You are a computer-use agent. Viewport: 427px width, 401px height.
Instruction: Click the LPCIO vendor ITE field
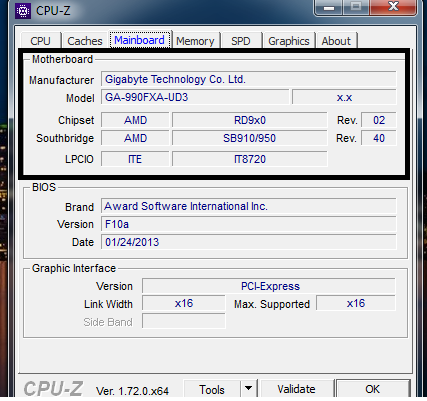tap(135, 159)
